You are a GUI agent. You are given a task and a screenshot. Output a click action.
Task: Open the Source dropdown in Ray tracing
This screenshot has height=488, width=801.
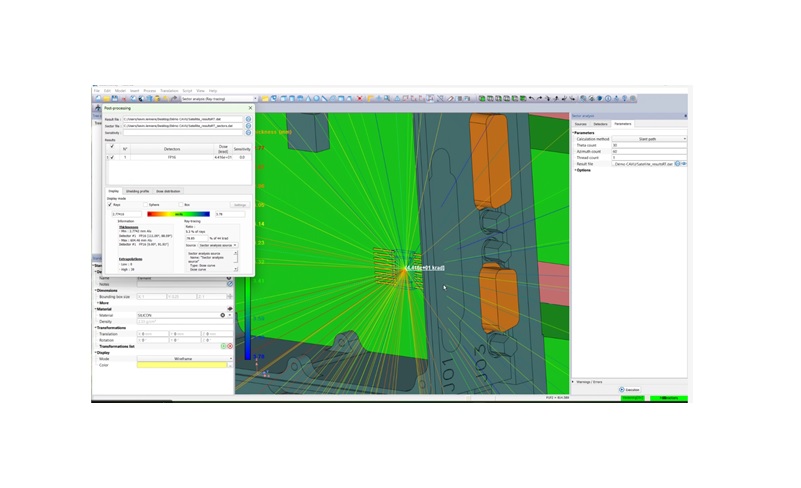pos(218,245)
